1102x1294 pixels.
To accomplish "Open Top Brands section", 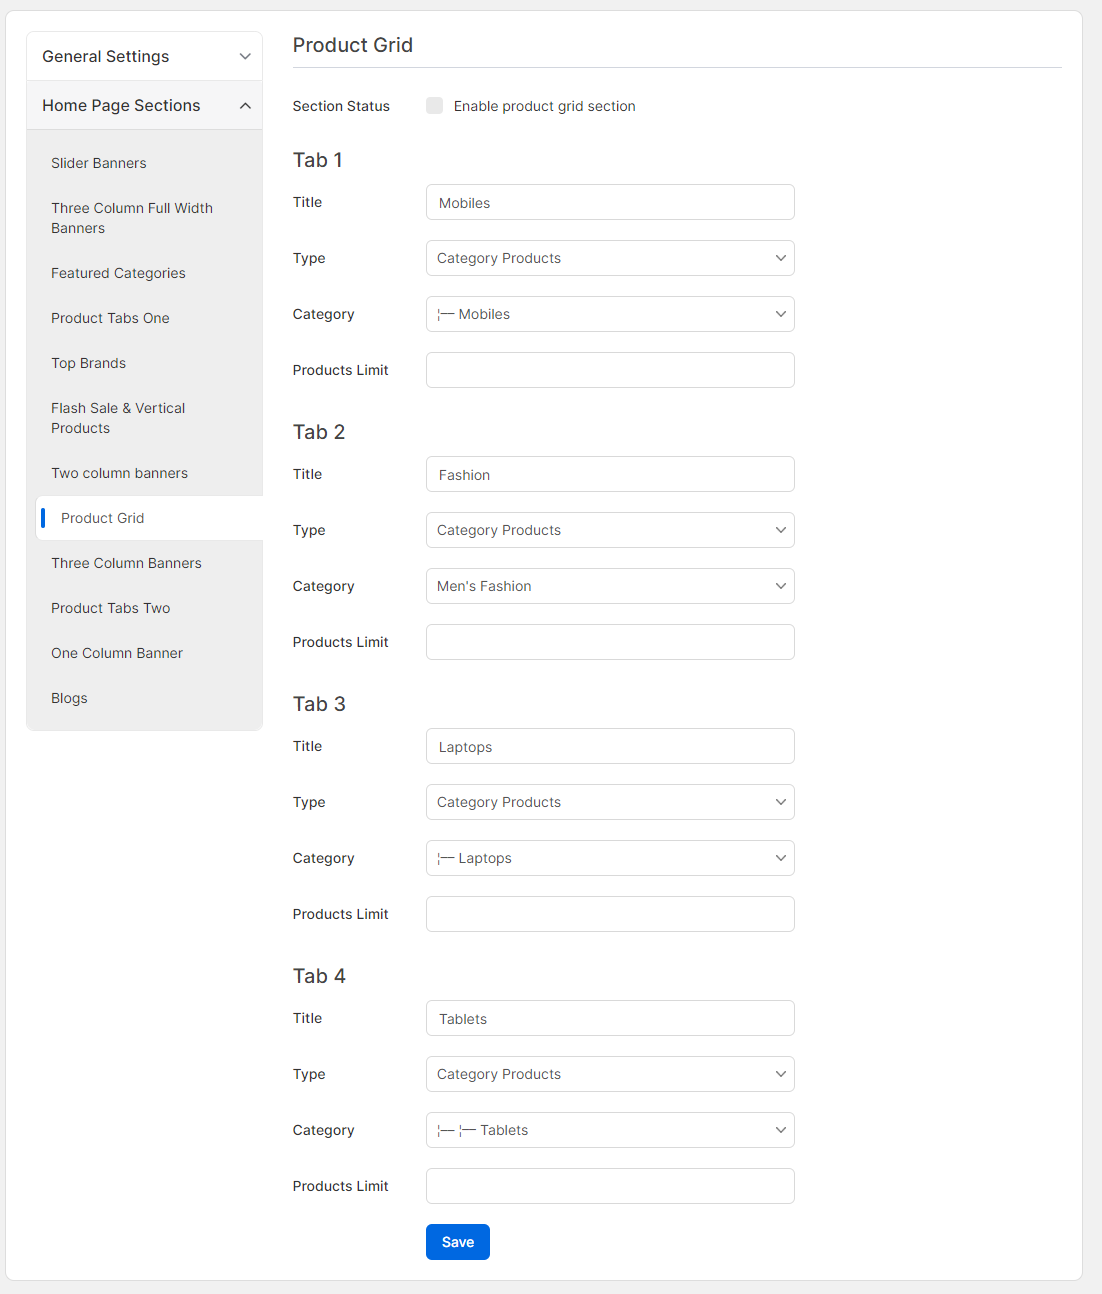I will pyautogui.click(x=88, y=363).
